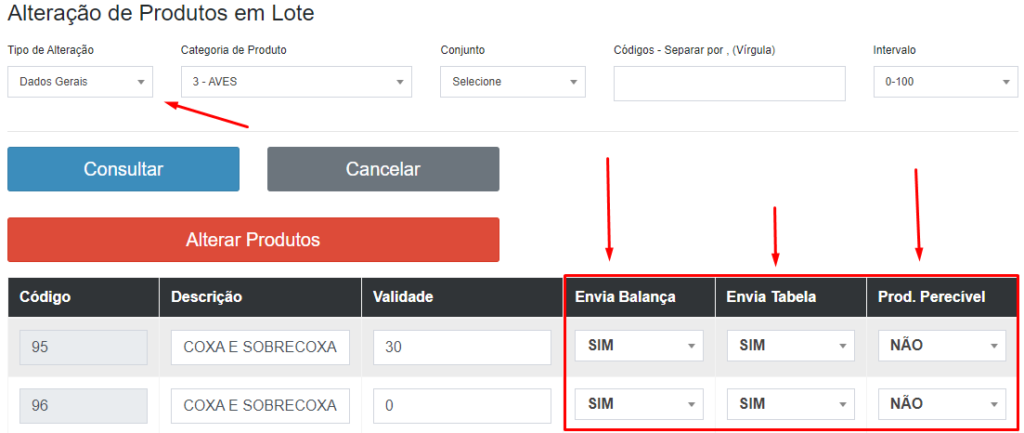Click the Validade field showing 0

pyautogui.click(x=461, y=405)
